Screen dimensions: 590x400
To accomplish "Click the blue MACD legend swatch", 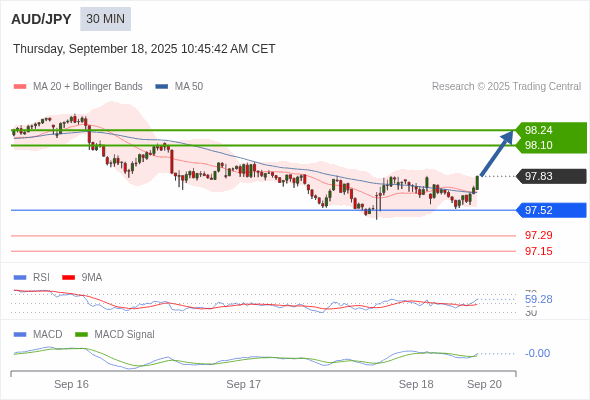I will tap(20, 335).
